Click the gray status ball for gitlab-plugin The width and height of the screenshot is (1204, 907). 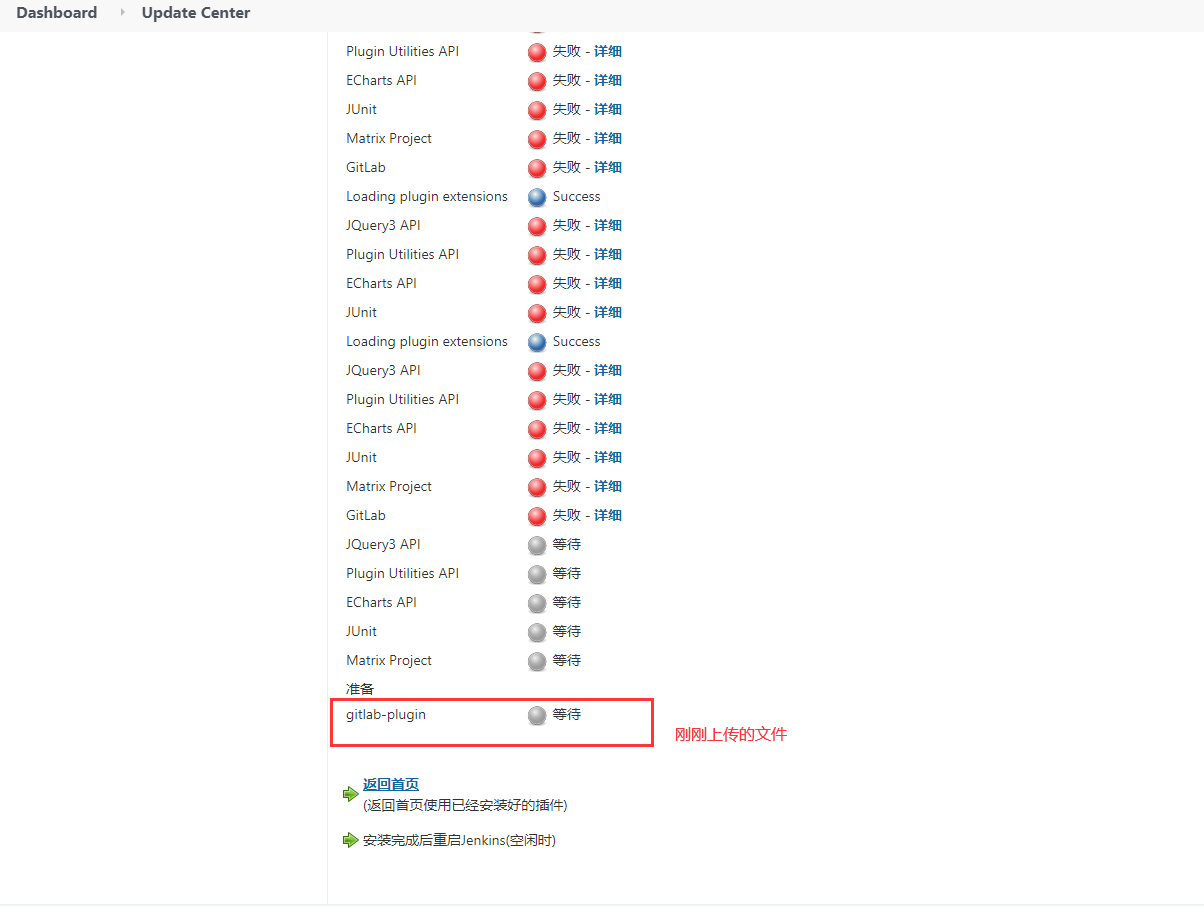coord(537,715)
